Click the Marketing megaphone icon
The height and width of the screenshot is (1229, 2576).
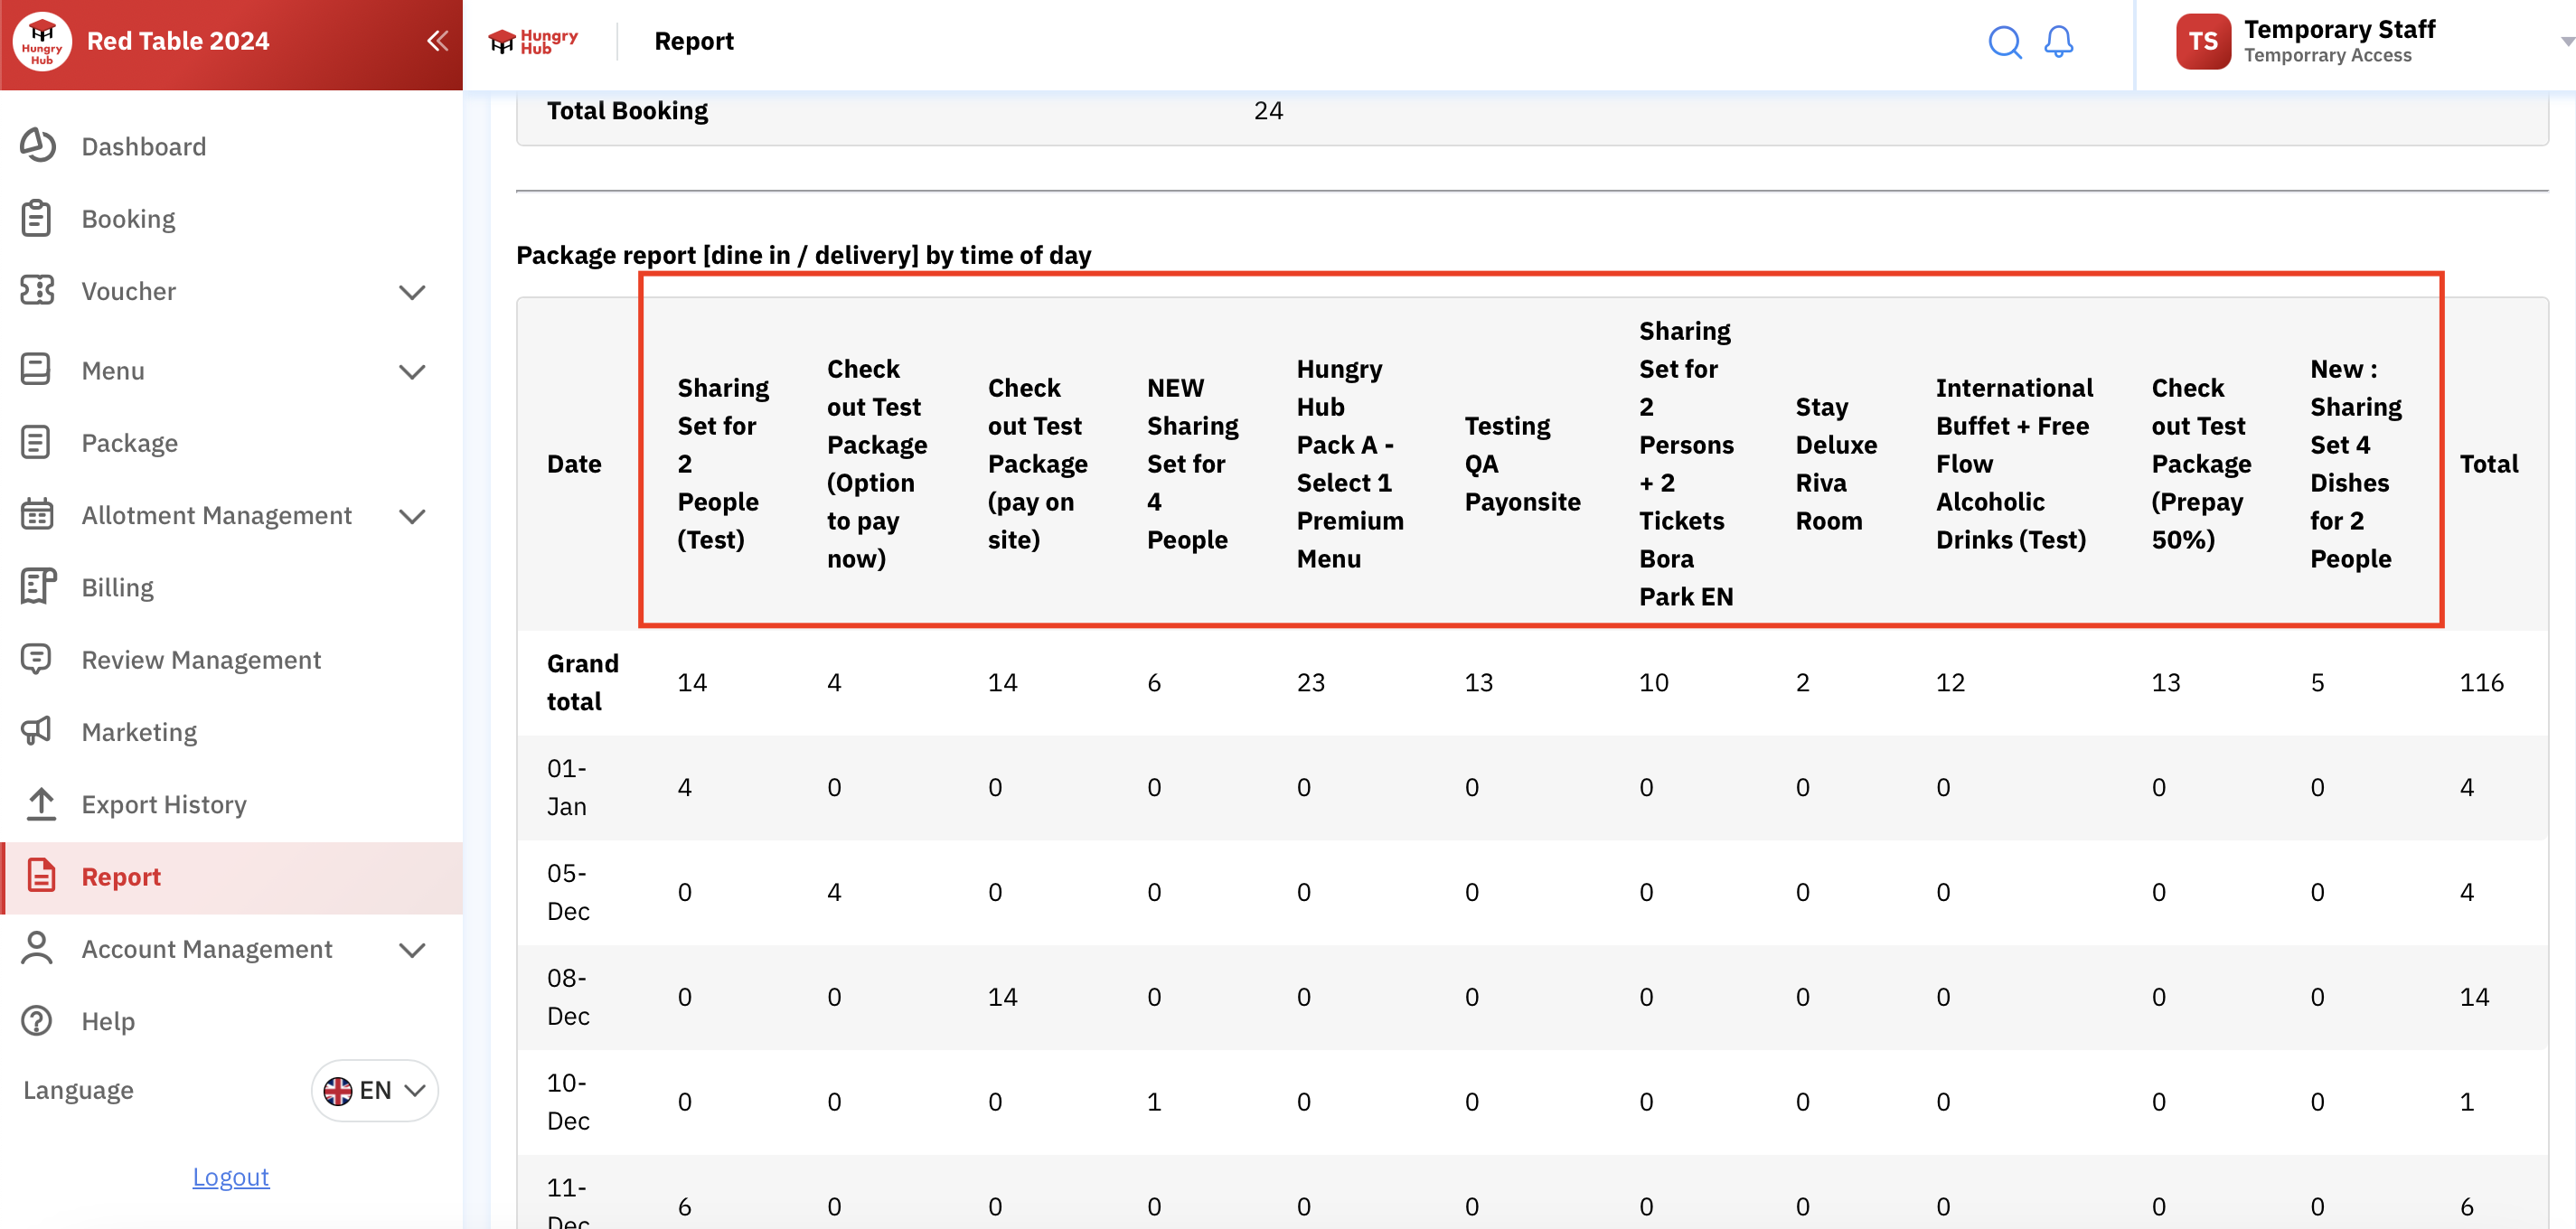[37, 731]
